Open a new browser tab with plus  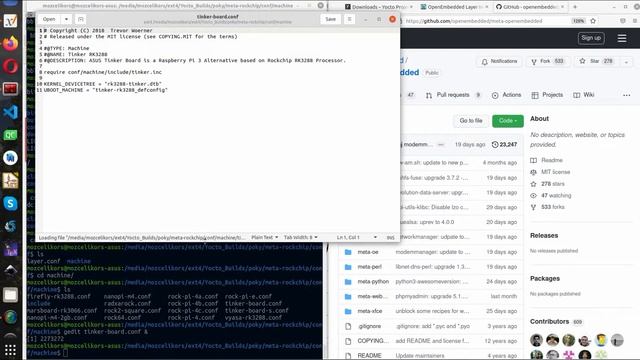[575, 7]
